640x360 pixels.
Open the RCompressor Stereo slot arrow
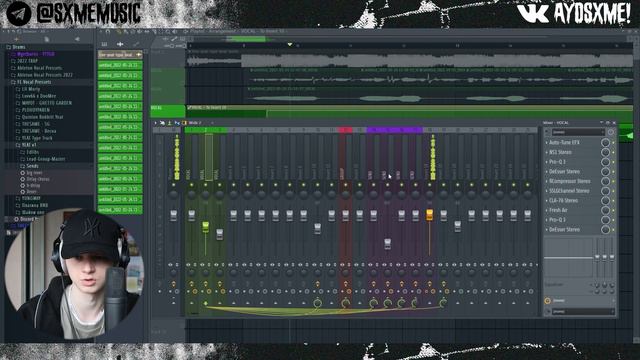pos(547,181)
